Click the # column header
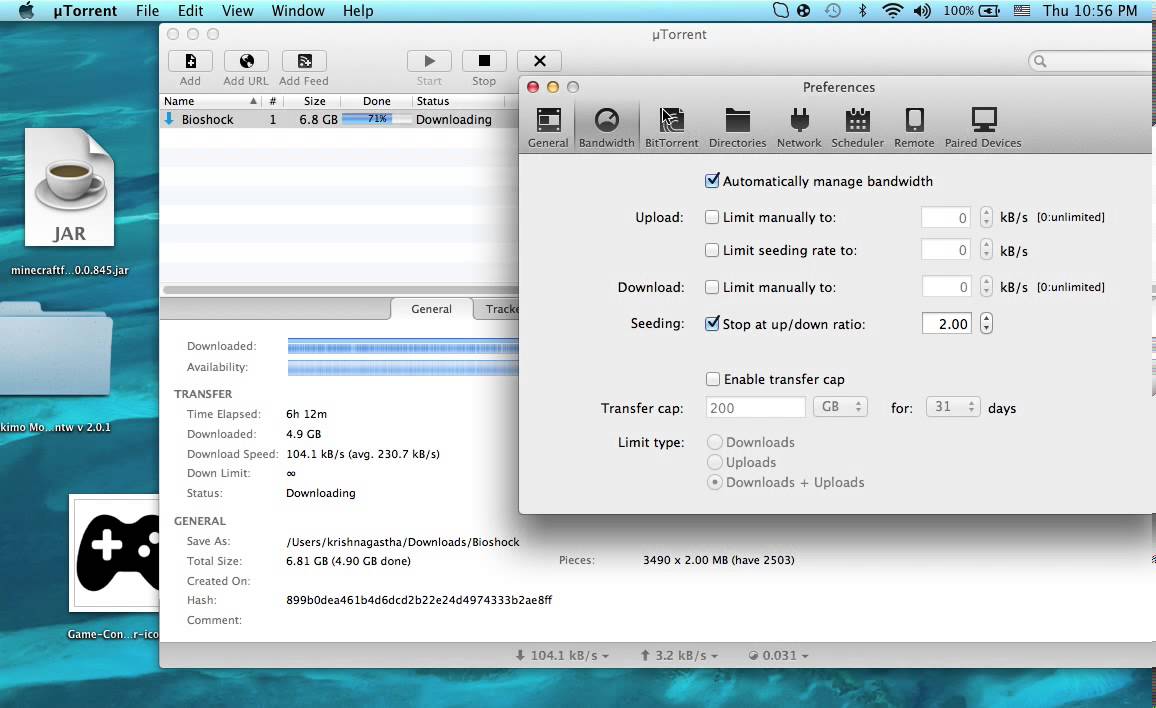This screenshot has height=708, width=1156. [273, 101]
